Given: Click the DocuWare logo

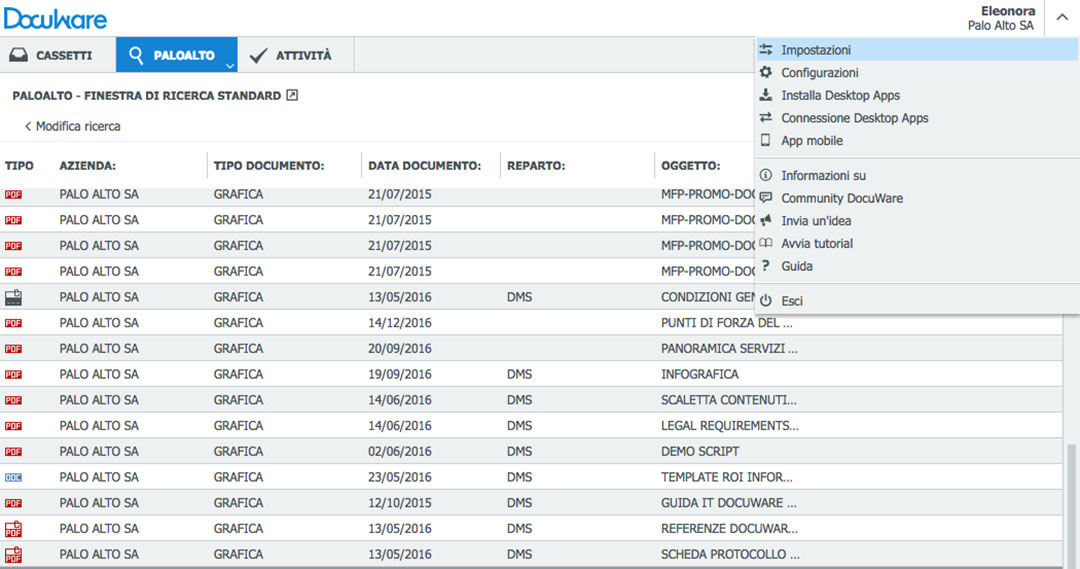Looking at the screenshot, I should (x=55, y=19).
